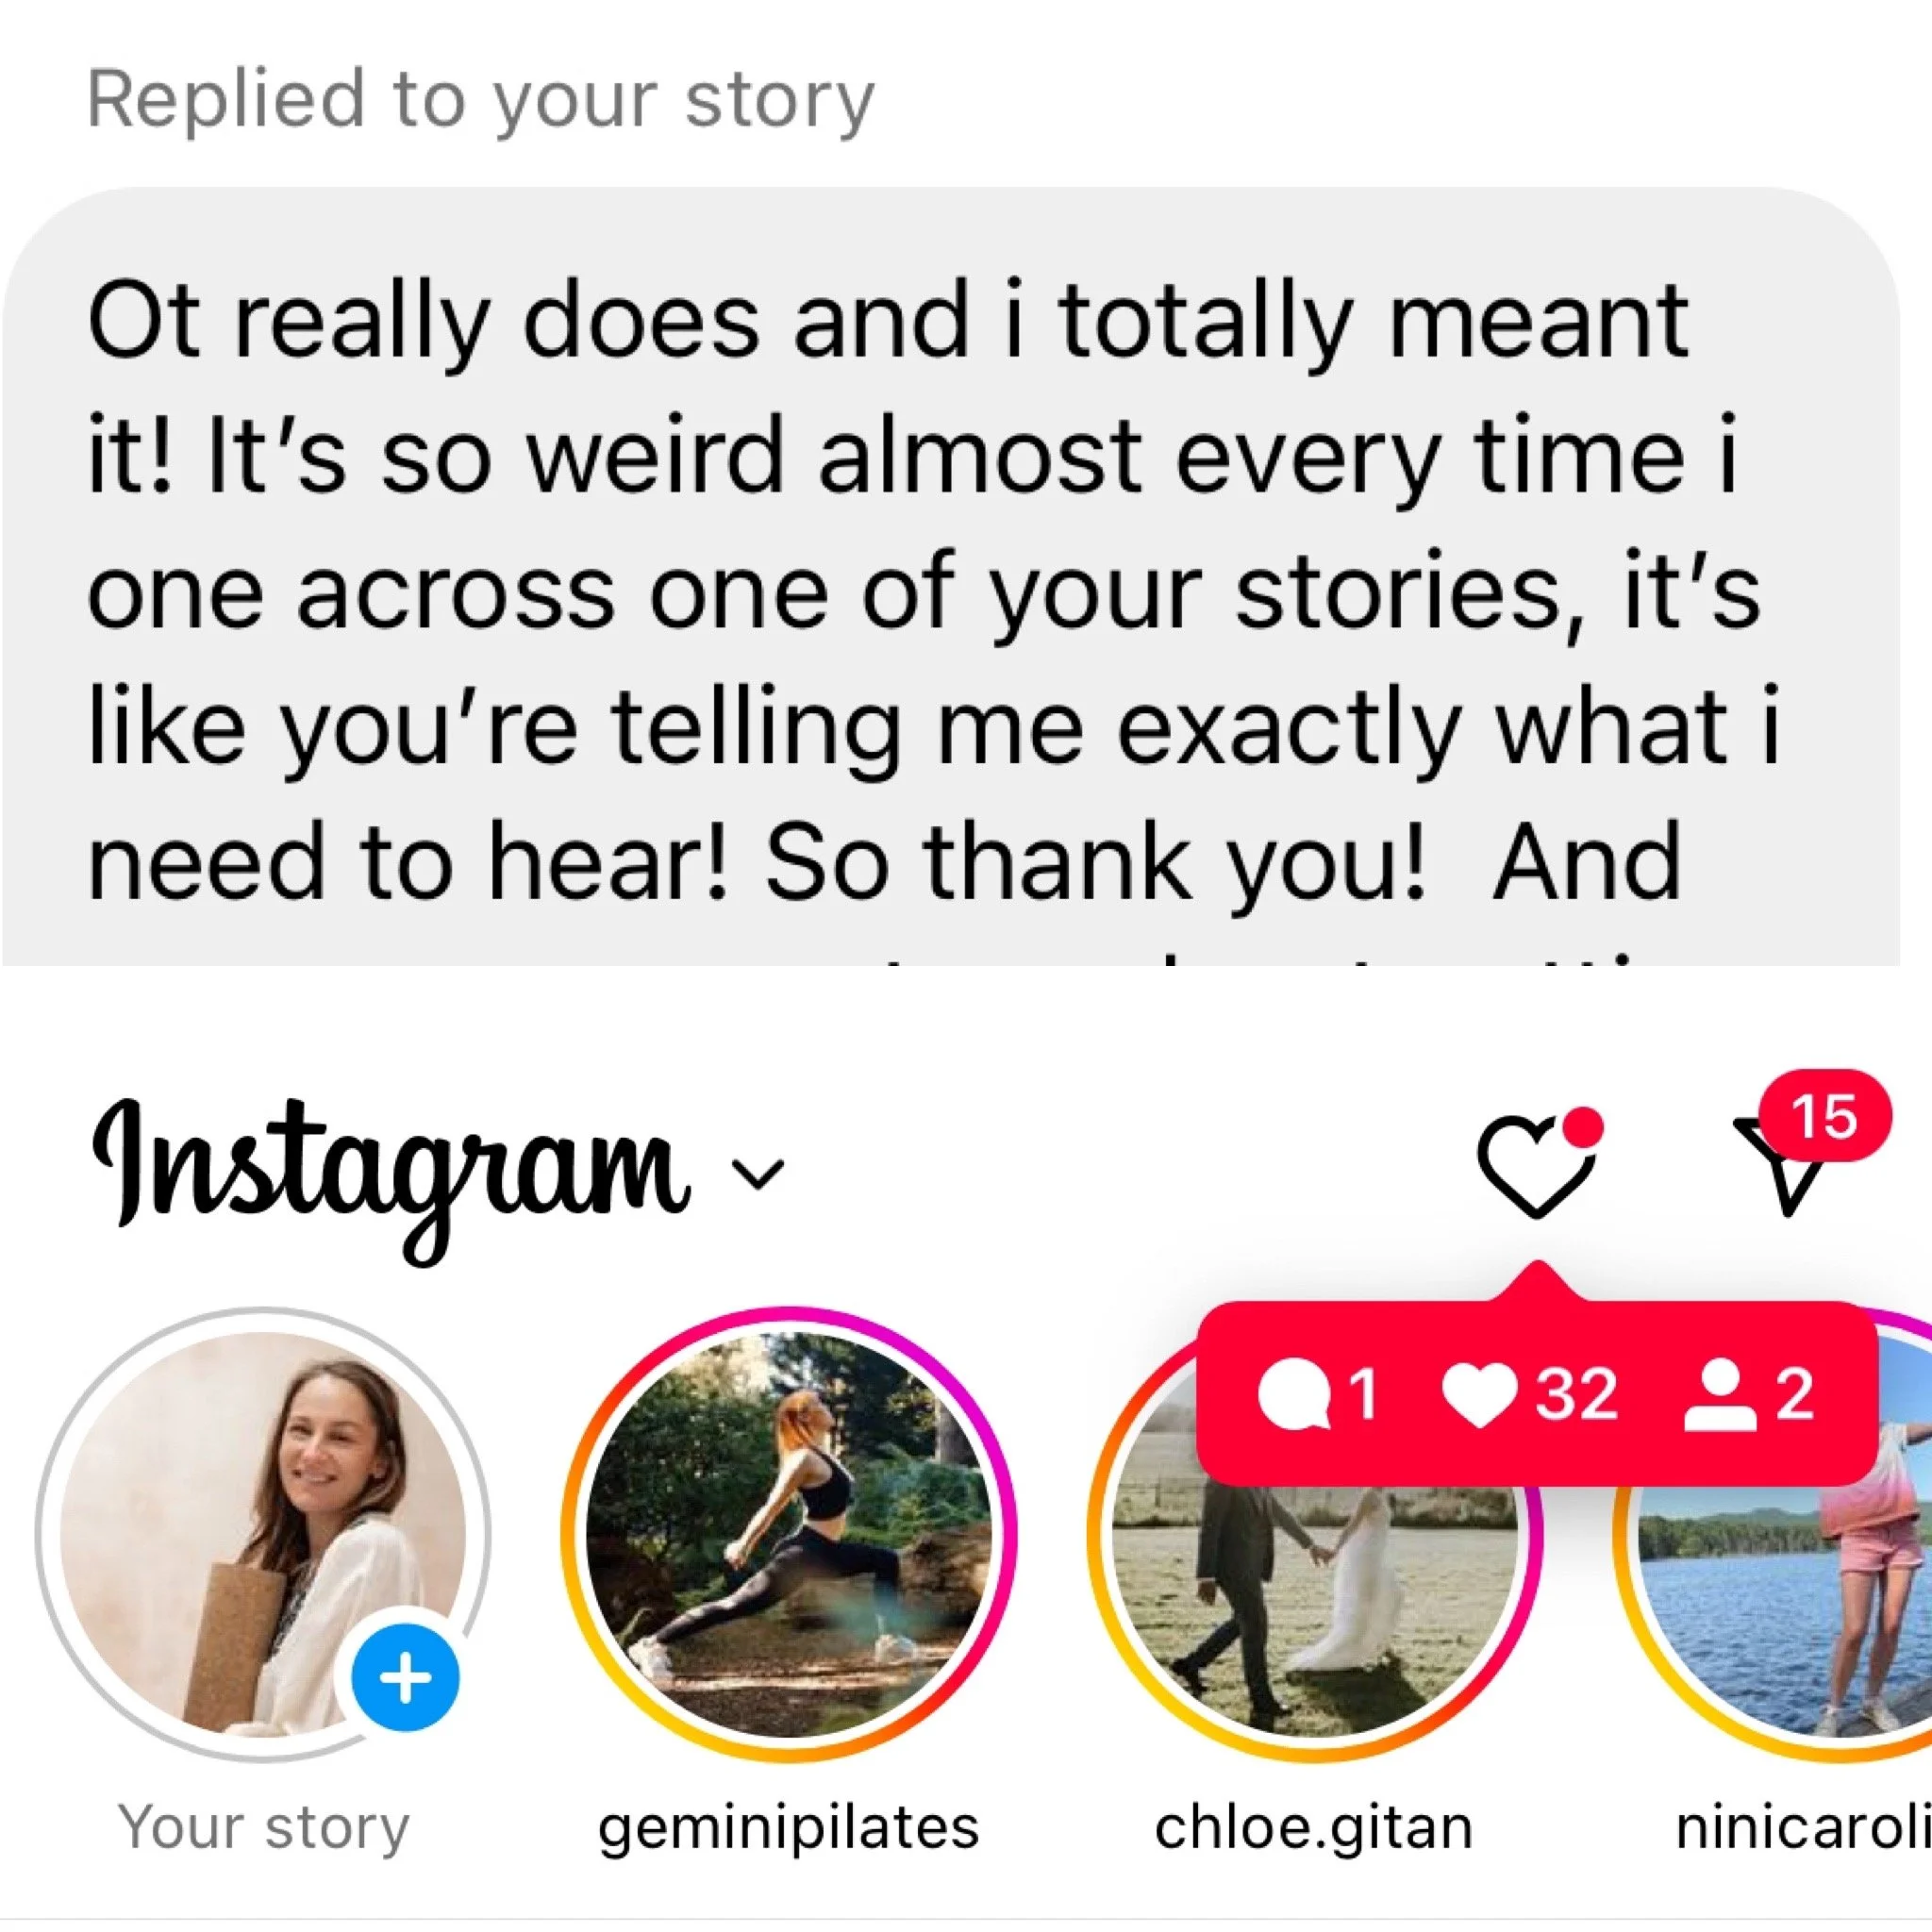Viewport: 1932px width, 1932px height.
Task: Open Your story profile picture
Action: pyautogui.click(x=263, y=1533)
